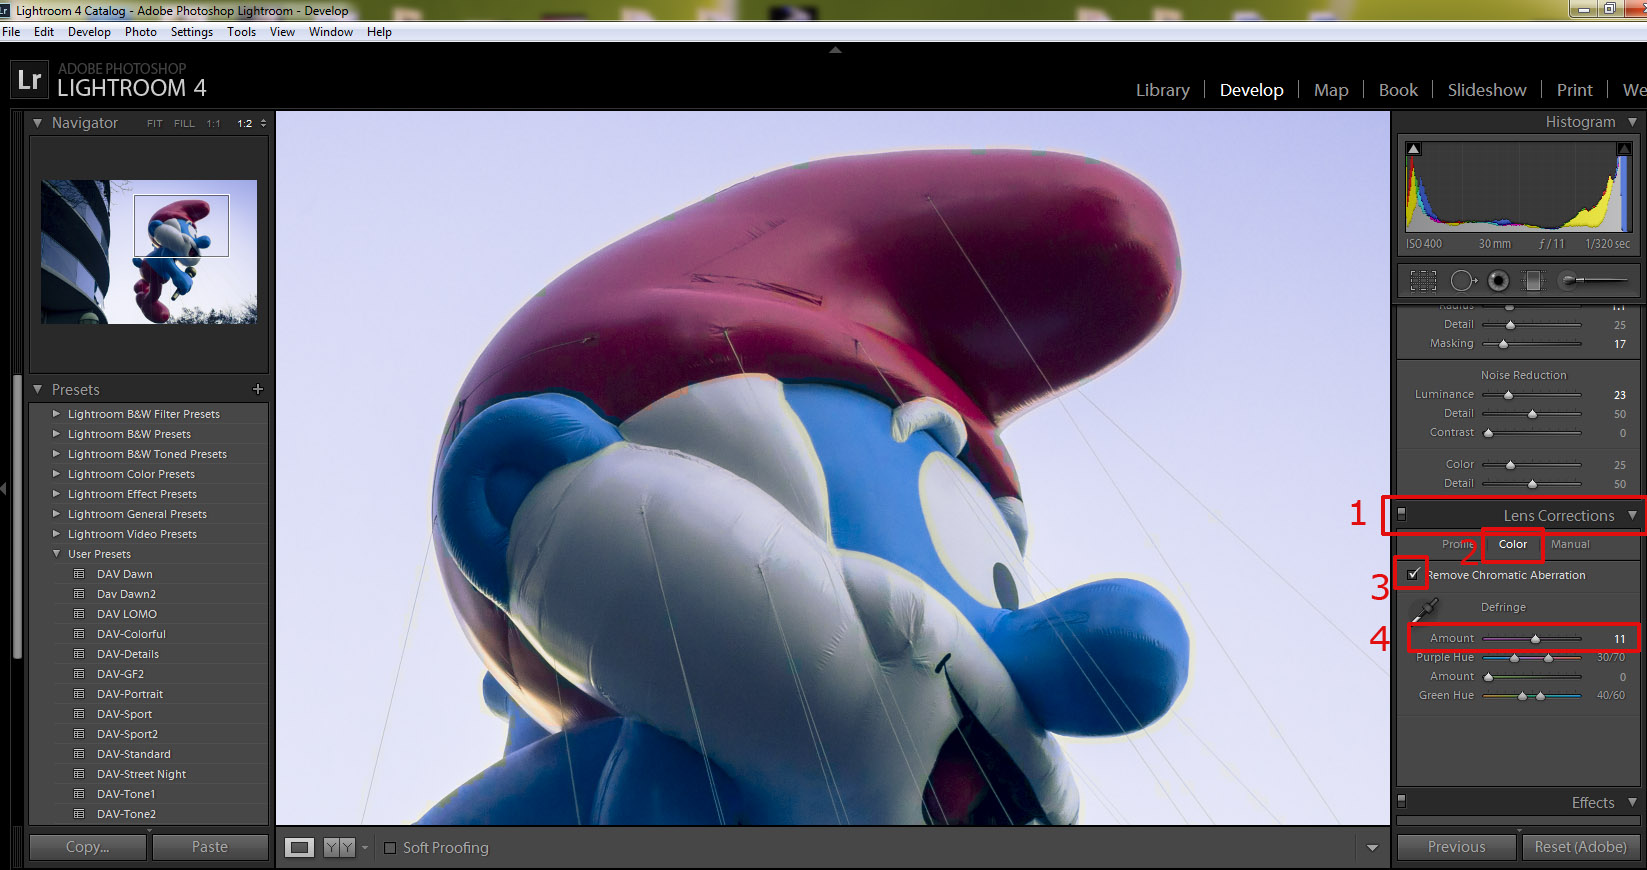Set navigator zoom to FILL

(185, 124)
